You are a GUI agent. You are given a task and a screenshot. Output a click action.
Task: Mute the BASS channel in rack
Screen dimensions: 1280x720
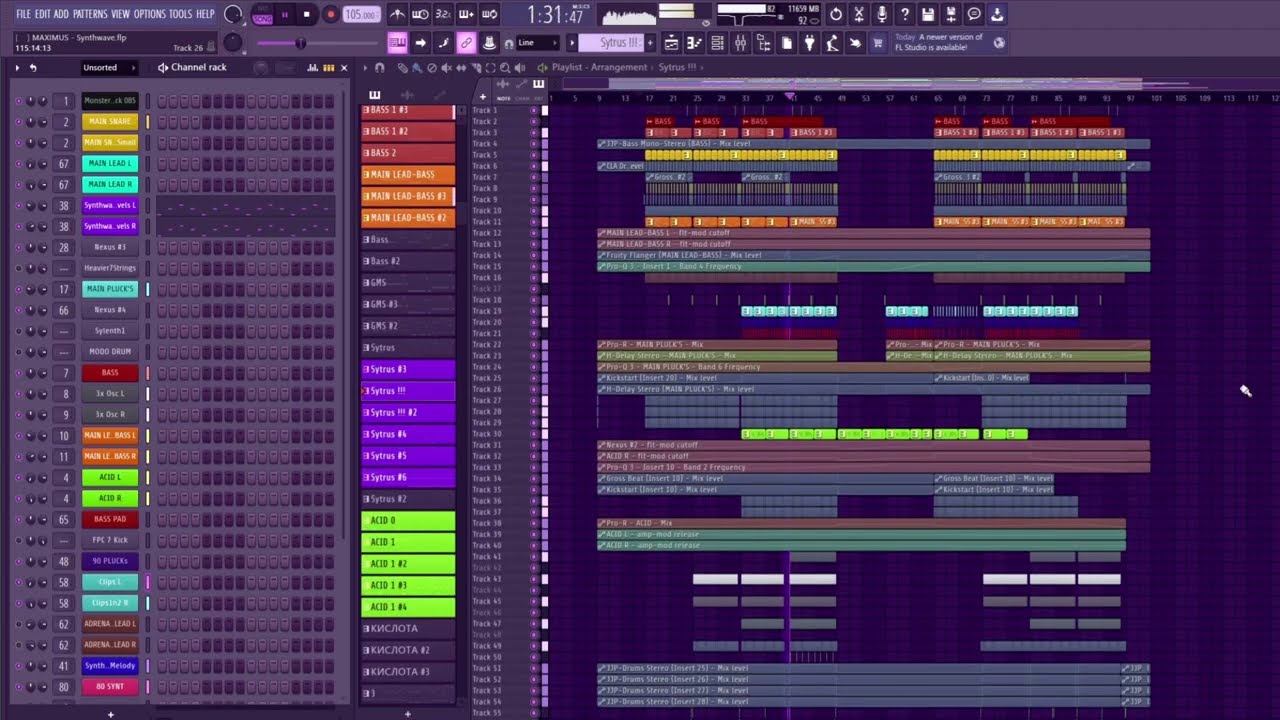pyautogui.click(x=17, y=373)
